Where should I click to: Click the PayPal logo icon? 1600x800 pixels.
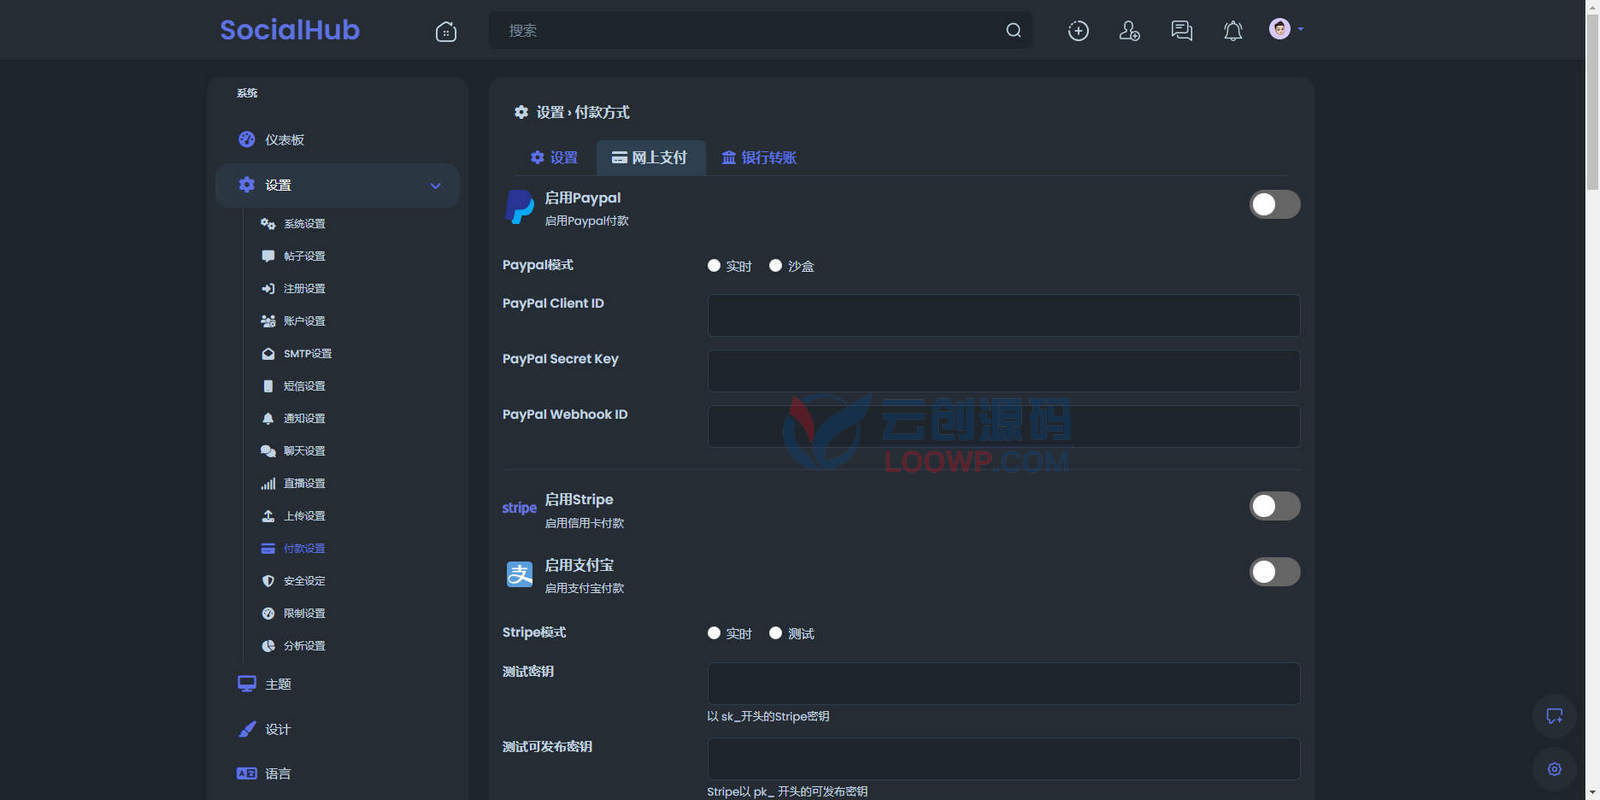(x=520, y=207)
